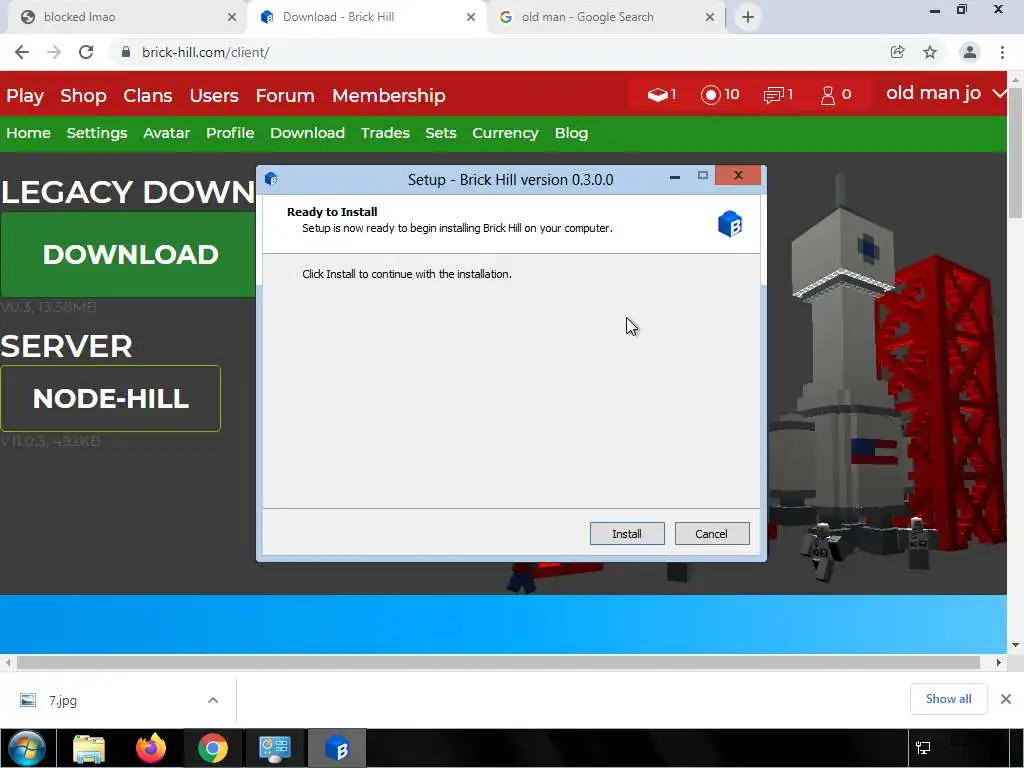
Task: Launch Firefox from the taskbar
Action: pos(151,748)
